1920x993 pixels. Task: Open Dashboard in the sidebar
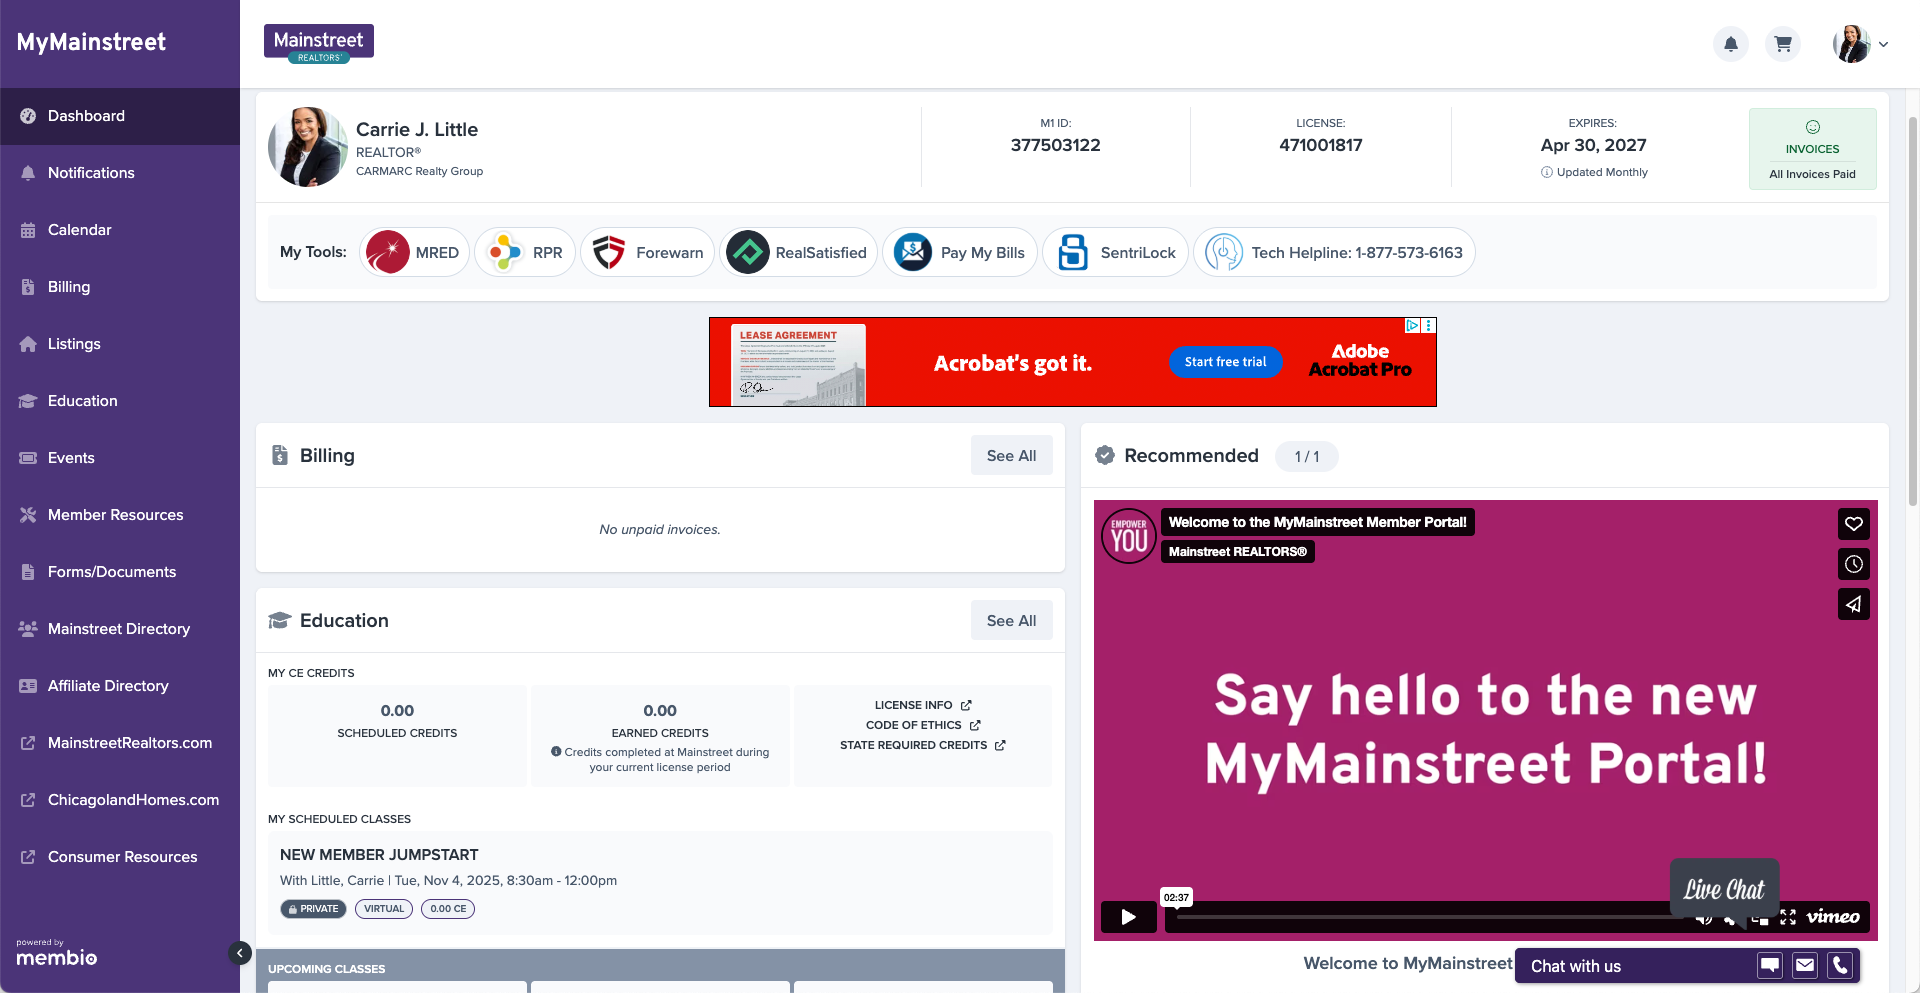[x=120, y=116]
